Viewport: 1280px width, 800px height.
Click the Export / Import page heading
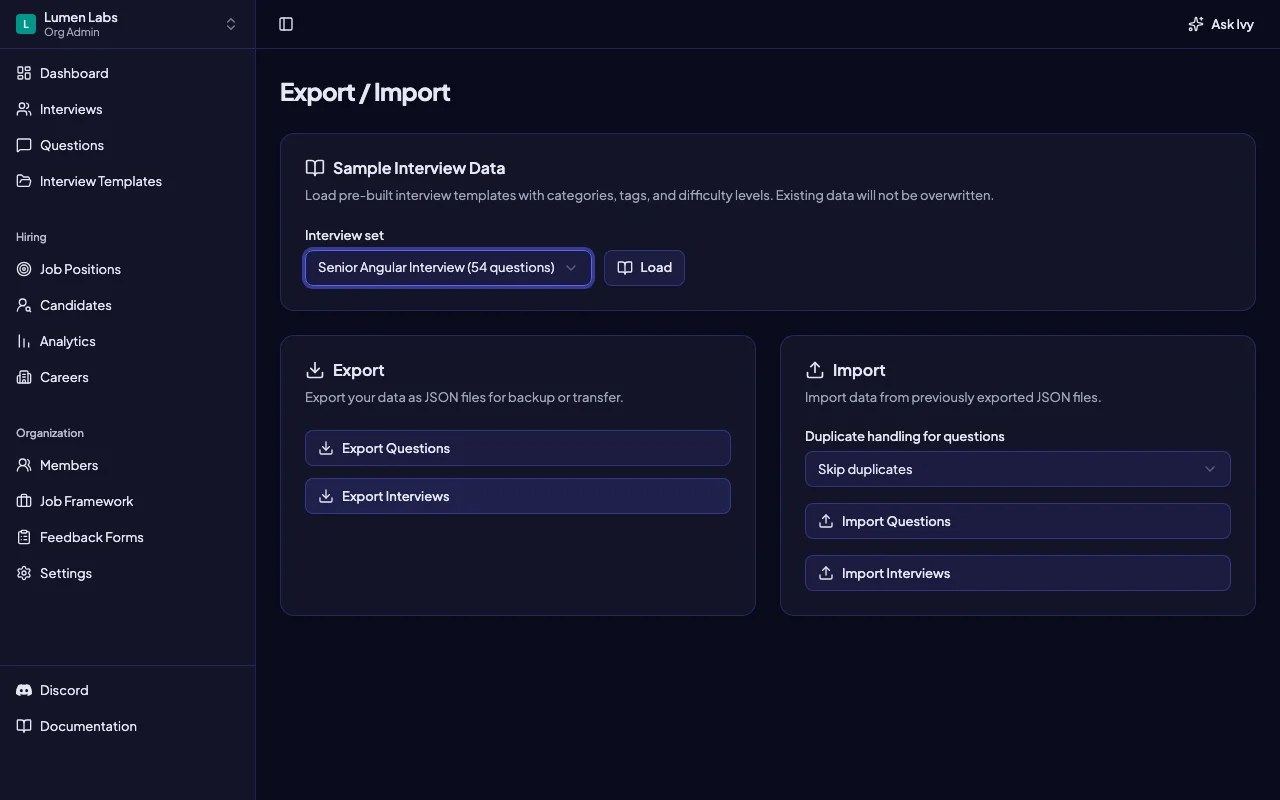(x=365, y=92)
